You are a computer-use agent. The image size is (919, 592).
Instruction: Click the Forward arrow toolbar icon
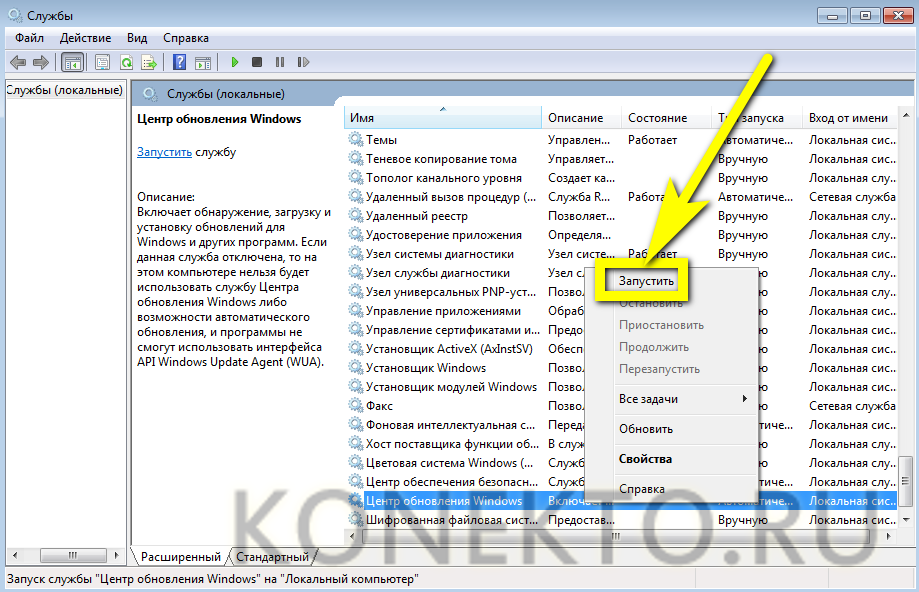40,62
